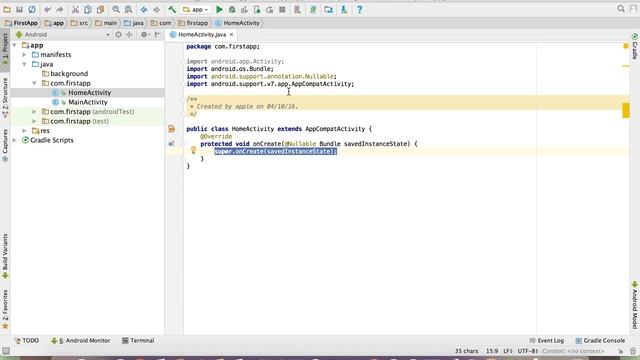Select HomeActivity in project tree
Viewport: 640px width, 360px height.
[x=82, y=93]
